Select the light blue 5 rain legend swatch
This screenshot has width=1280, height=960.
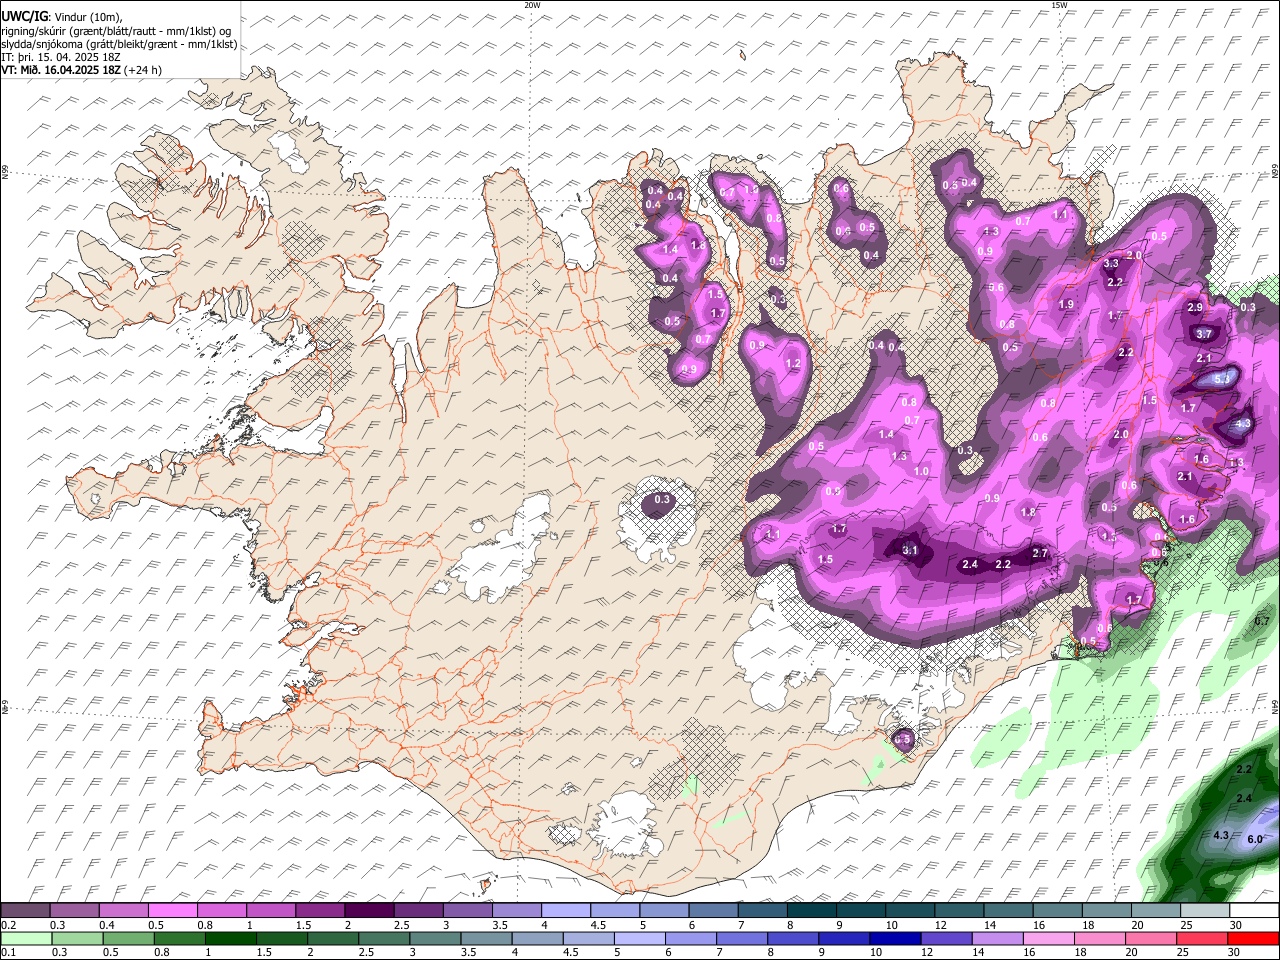[x=639, y=939]
